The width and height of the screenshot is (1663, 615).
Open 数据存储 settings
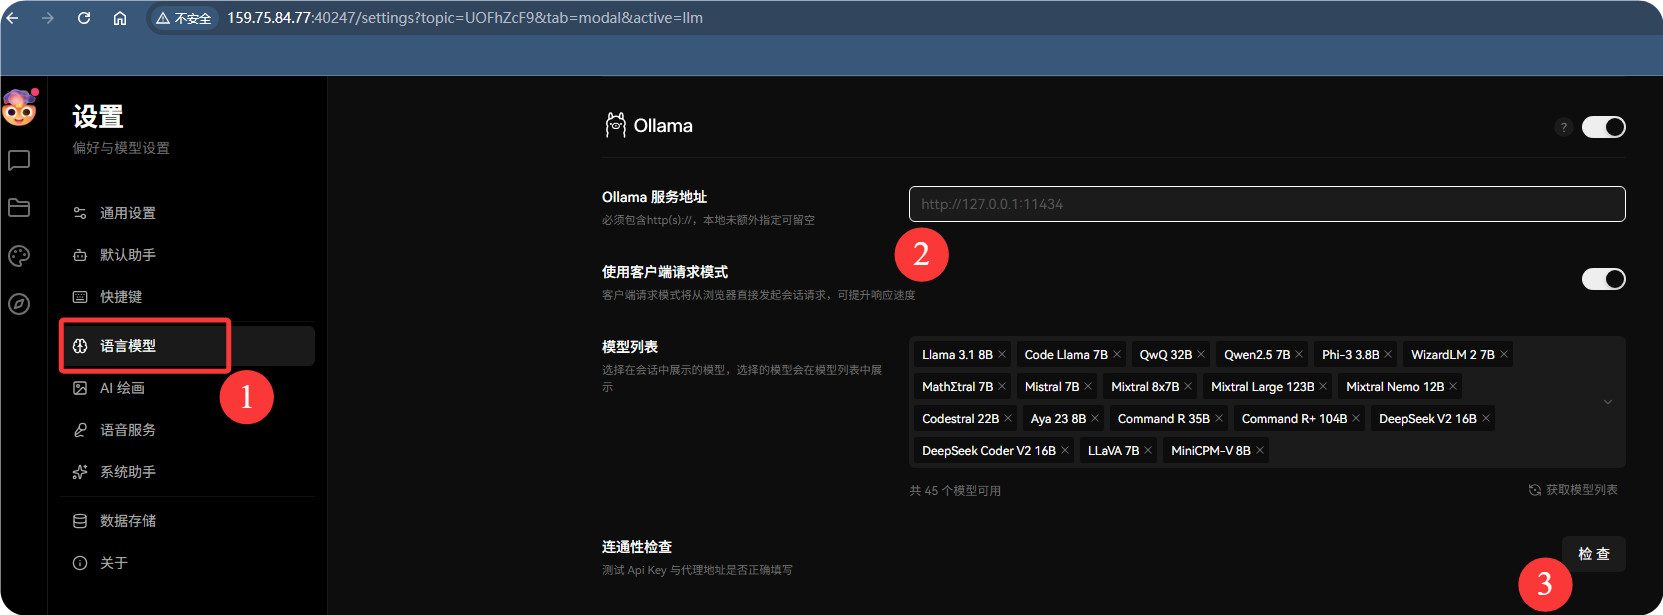(187, 521)
